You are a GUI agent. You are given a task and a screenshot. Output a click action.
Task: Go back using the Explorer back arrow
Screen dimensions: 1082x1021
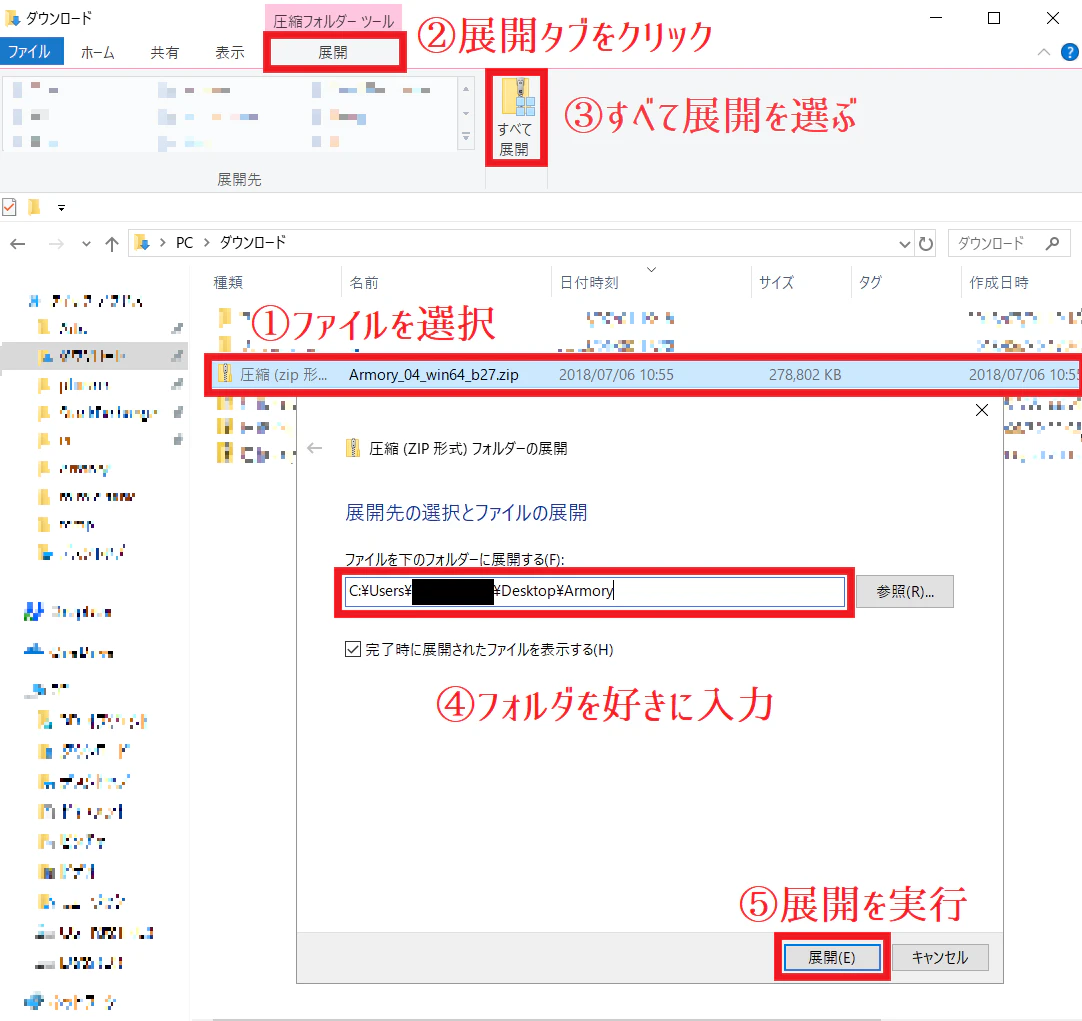[18, 244]
